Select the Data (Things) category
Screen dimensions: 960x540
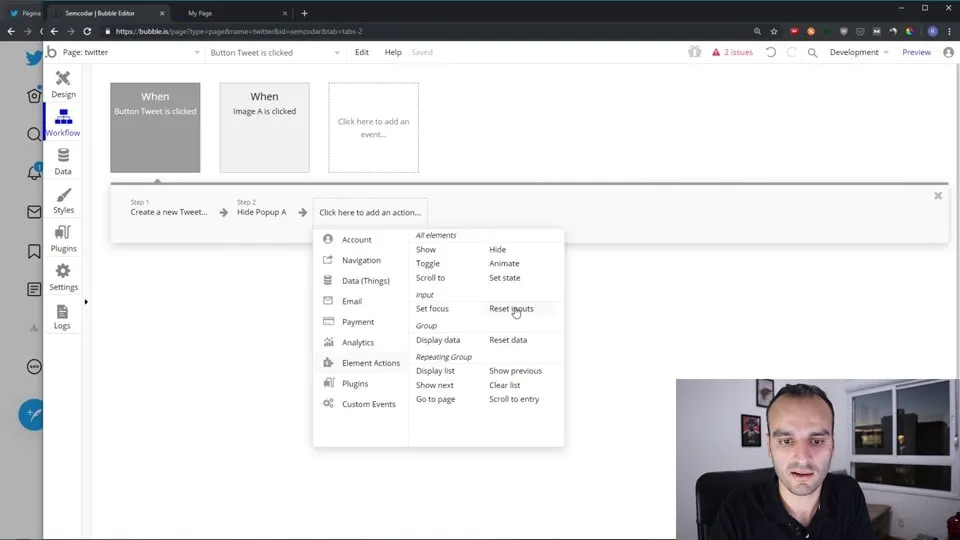[365, 281]
